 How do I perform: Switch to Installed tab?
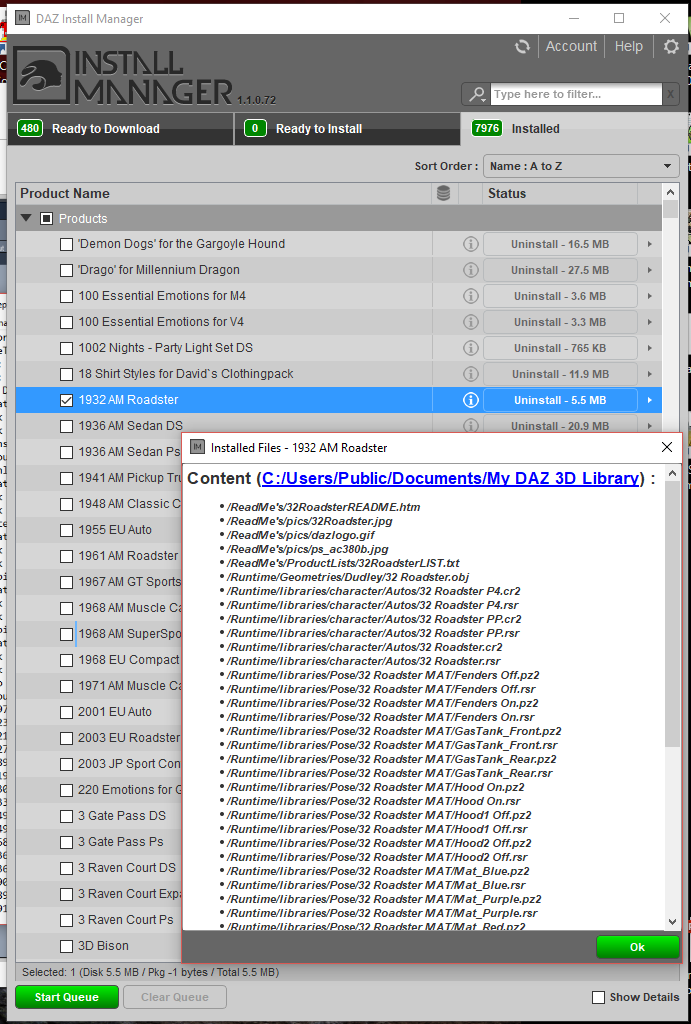[x=573, y=129]
